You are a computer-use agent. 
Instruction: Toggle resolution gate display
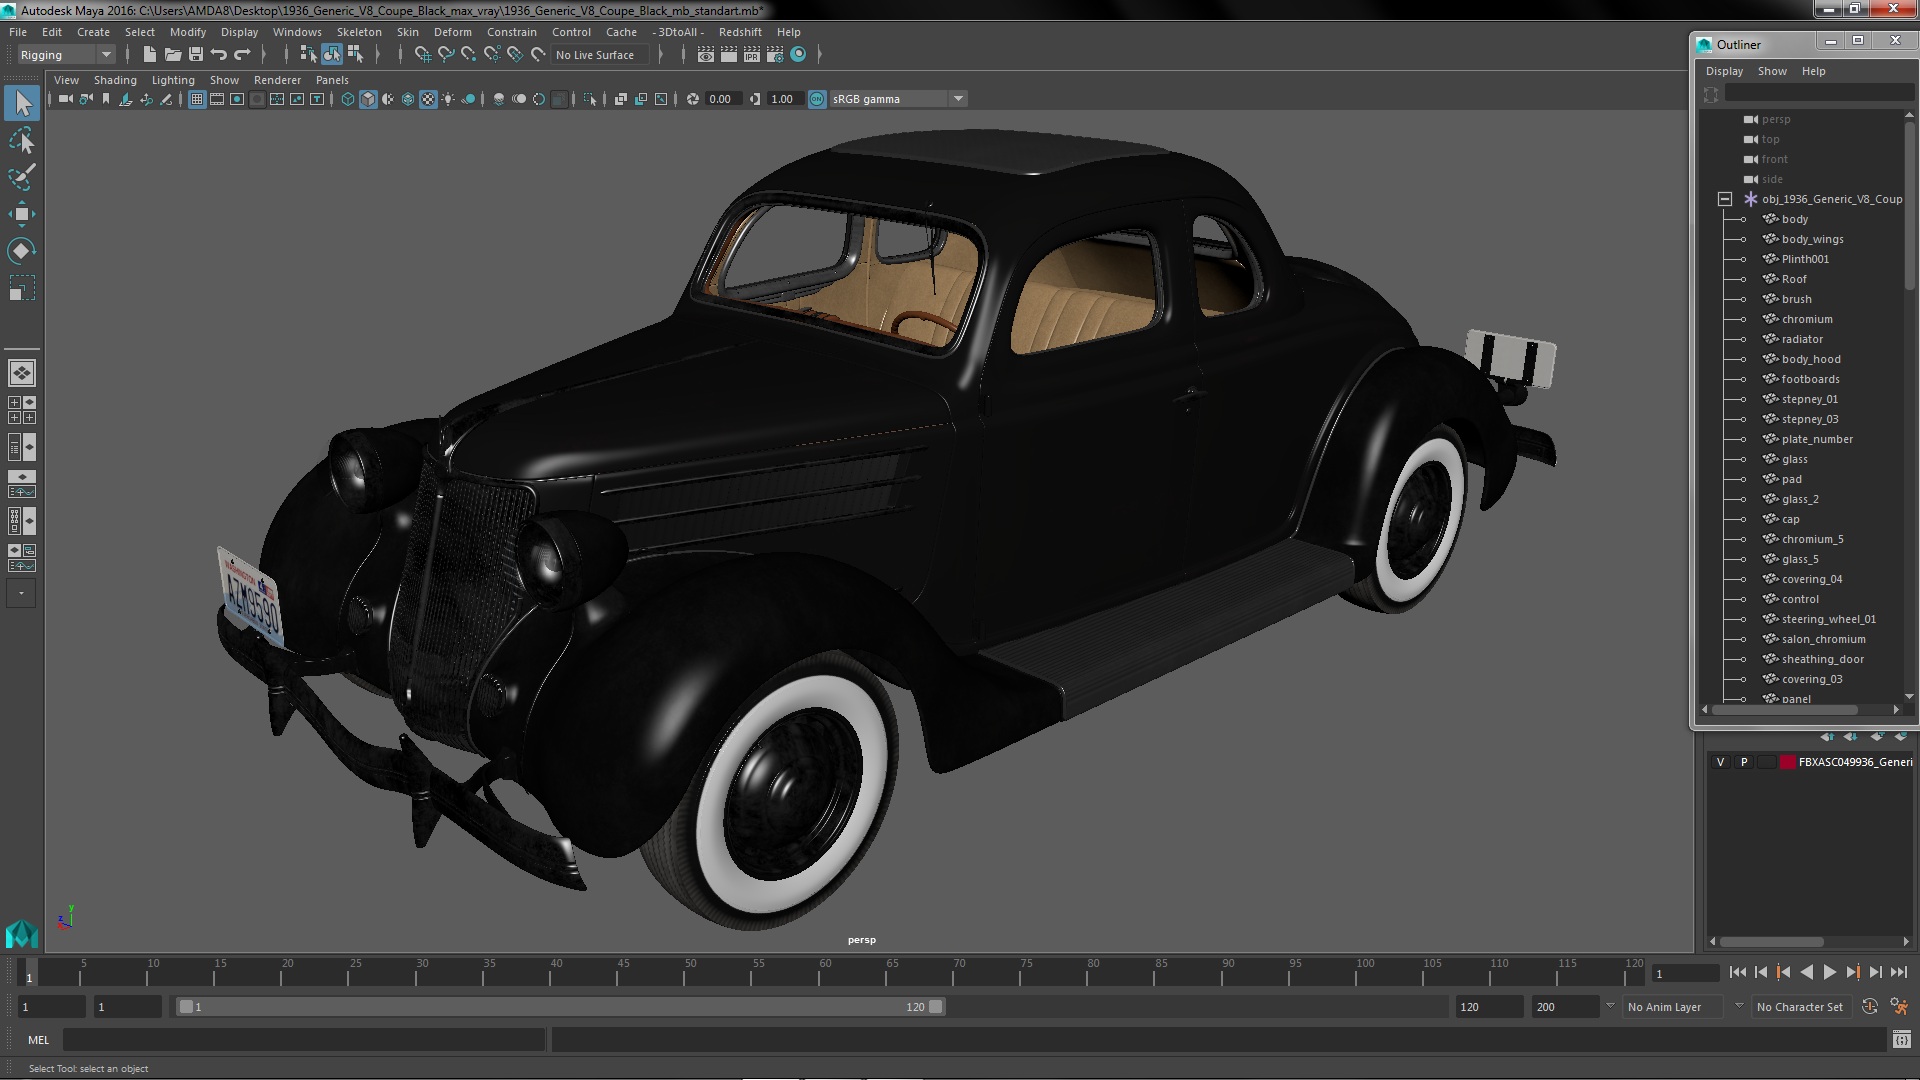(x=237, y=99)
